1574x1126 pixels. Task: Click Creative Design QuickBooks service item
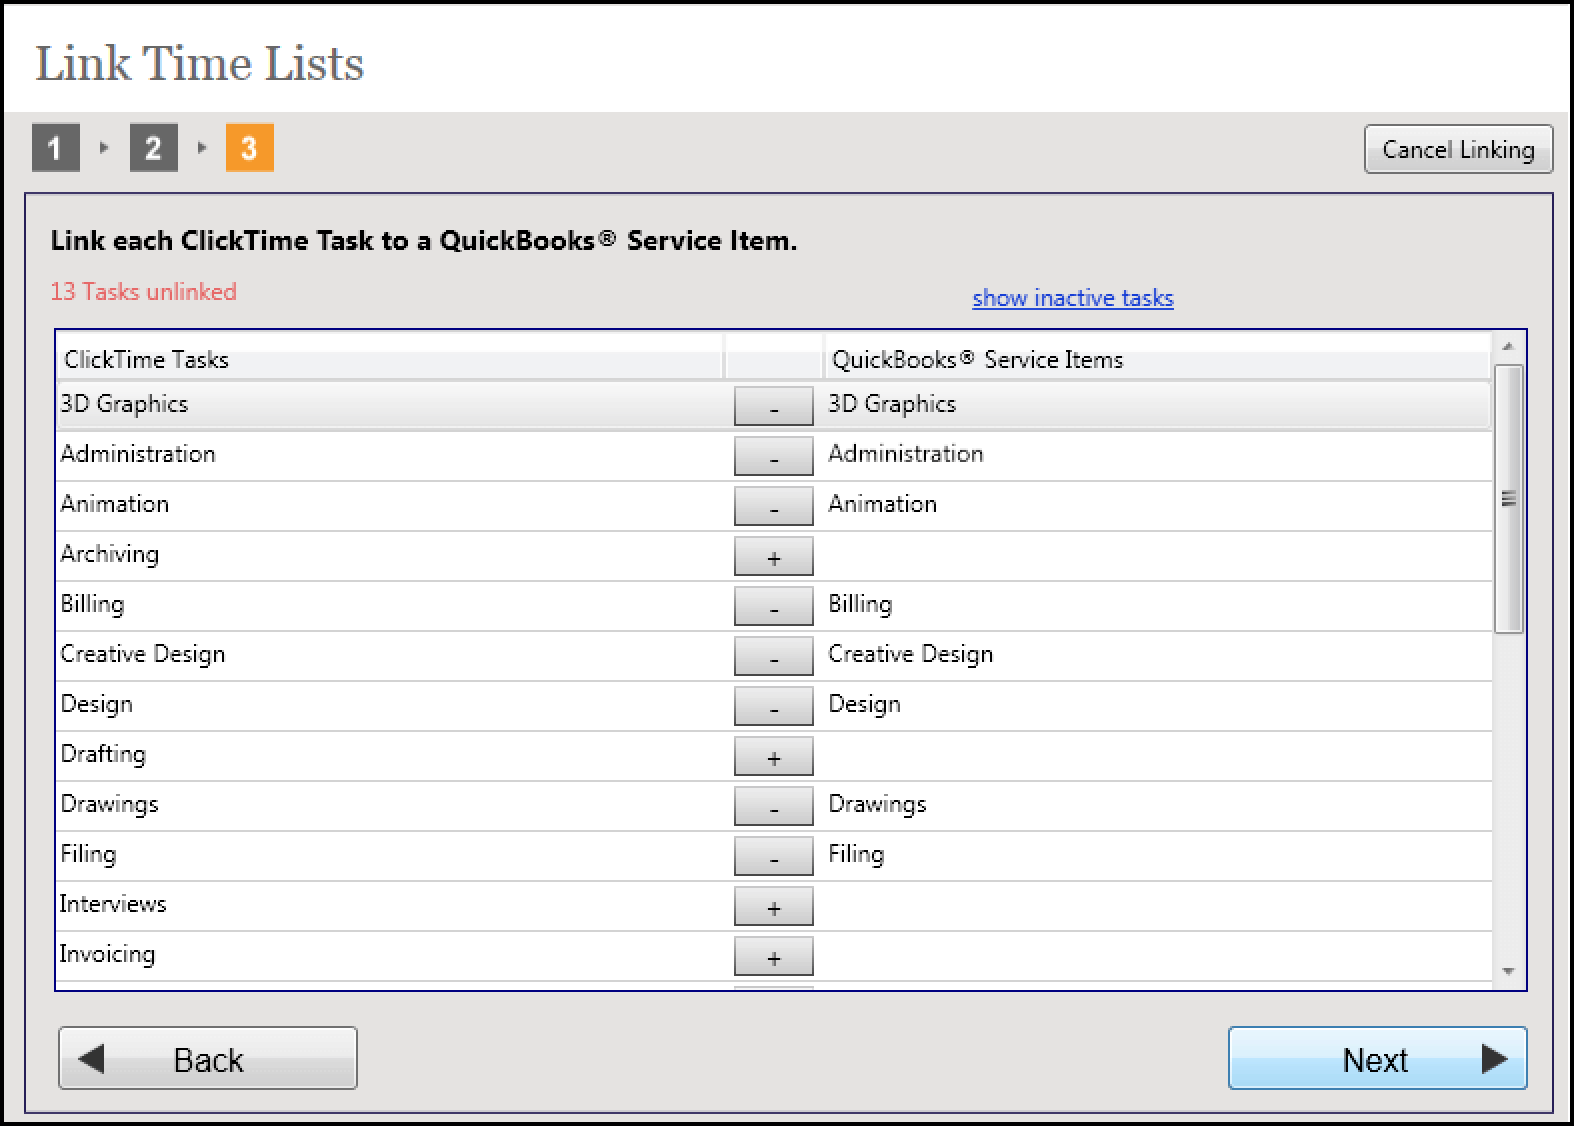911,654
